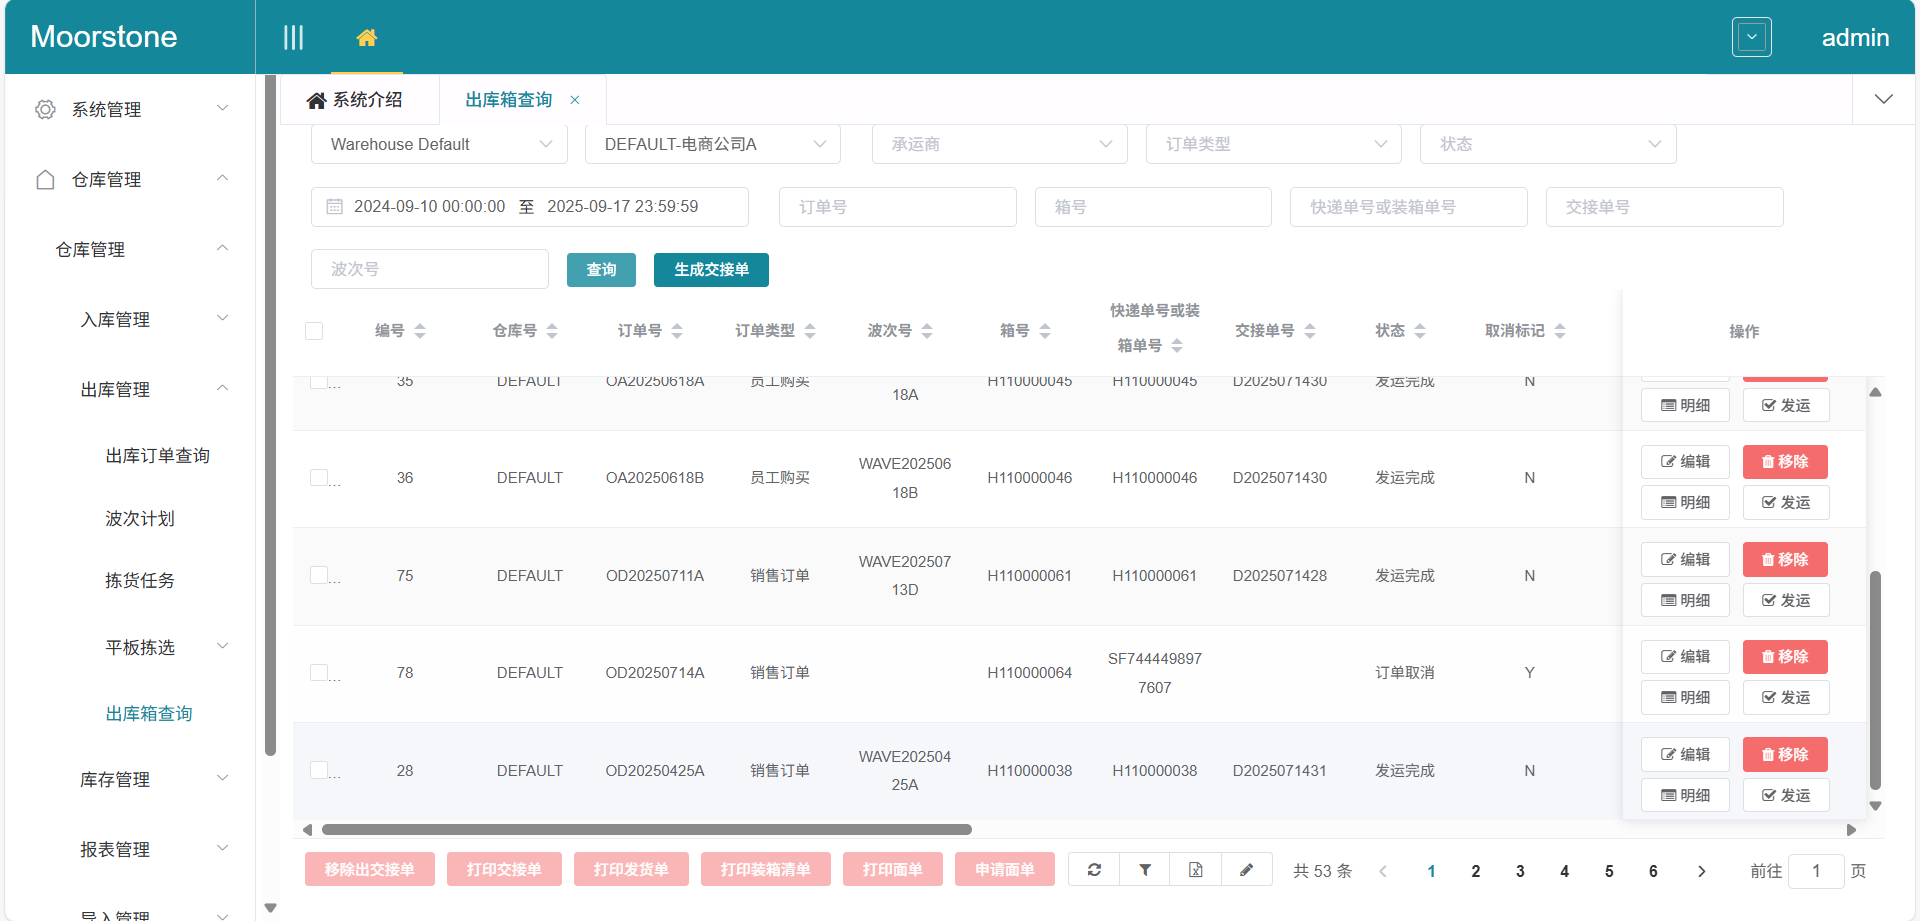Click the 订单号 search input field
The image size is (1920, 921).
click(897, 206)
